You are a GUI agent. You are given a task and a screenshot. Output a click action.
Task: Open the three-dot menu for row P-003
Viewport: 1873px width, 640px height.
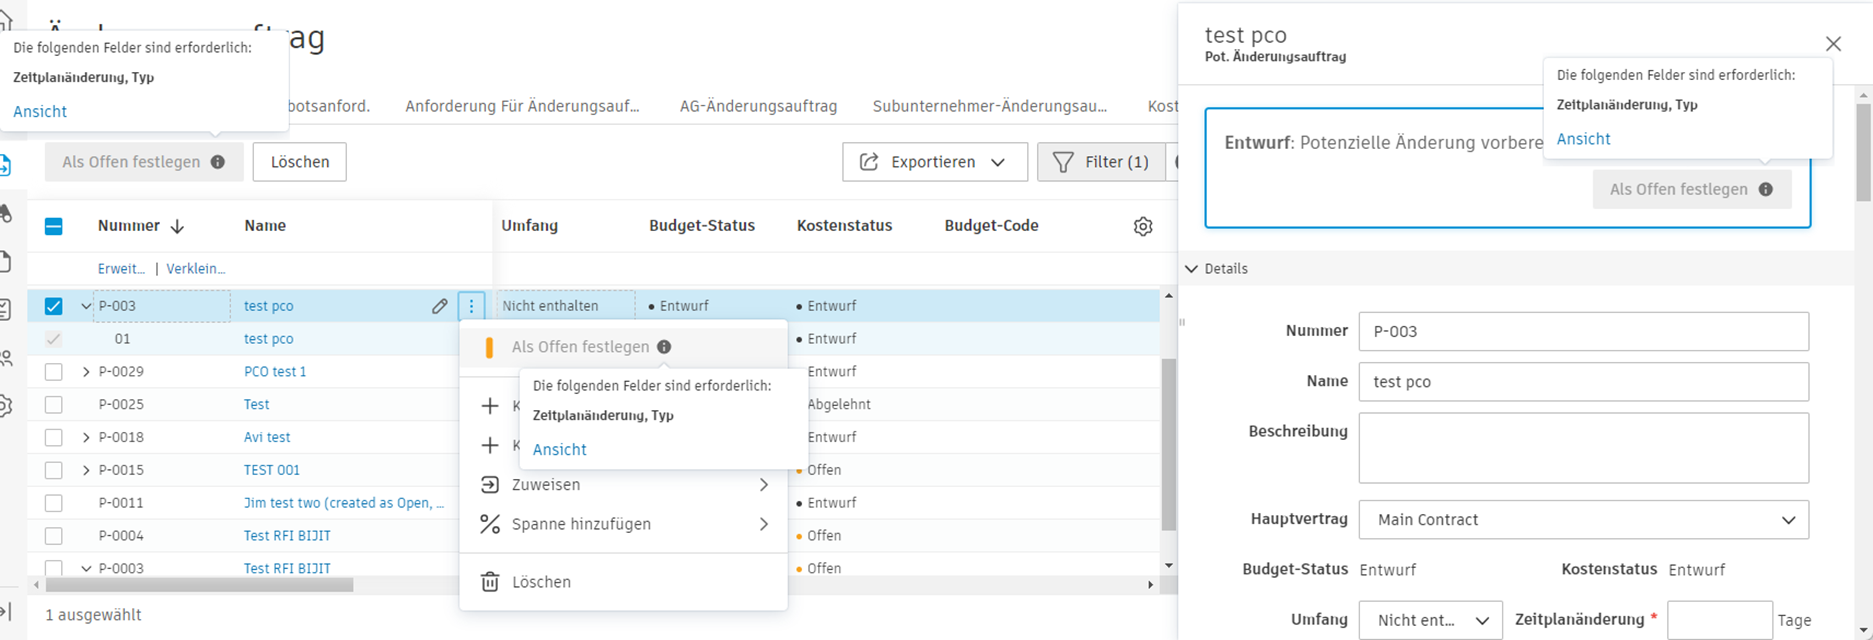[472, 306]
